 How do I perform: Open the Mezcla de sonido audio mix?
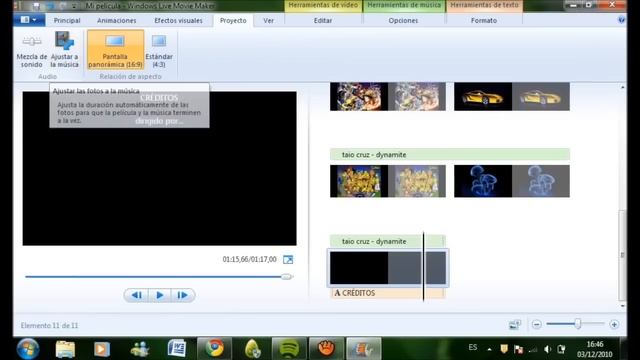click(32, 50)
